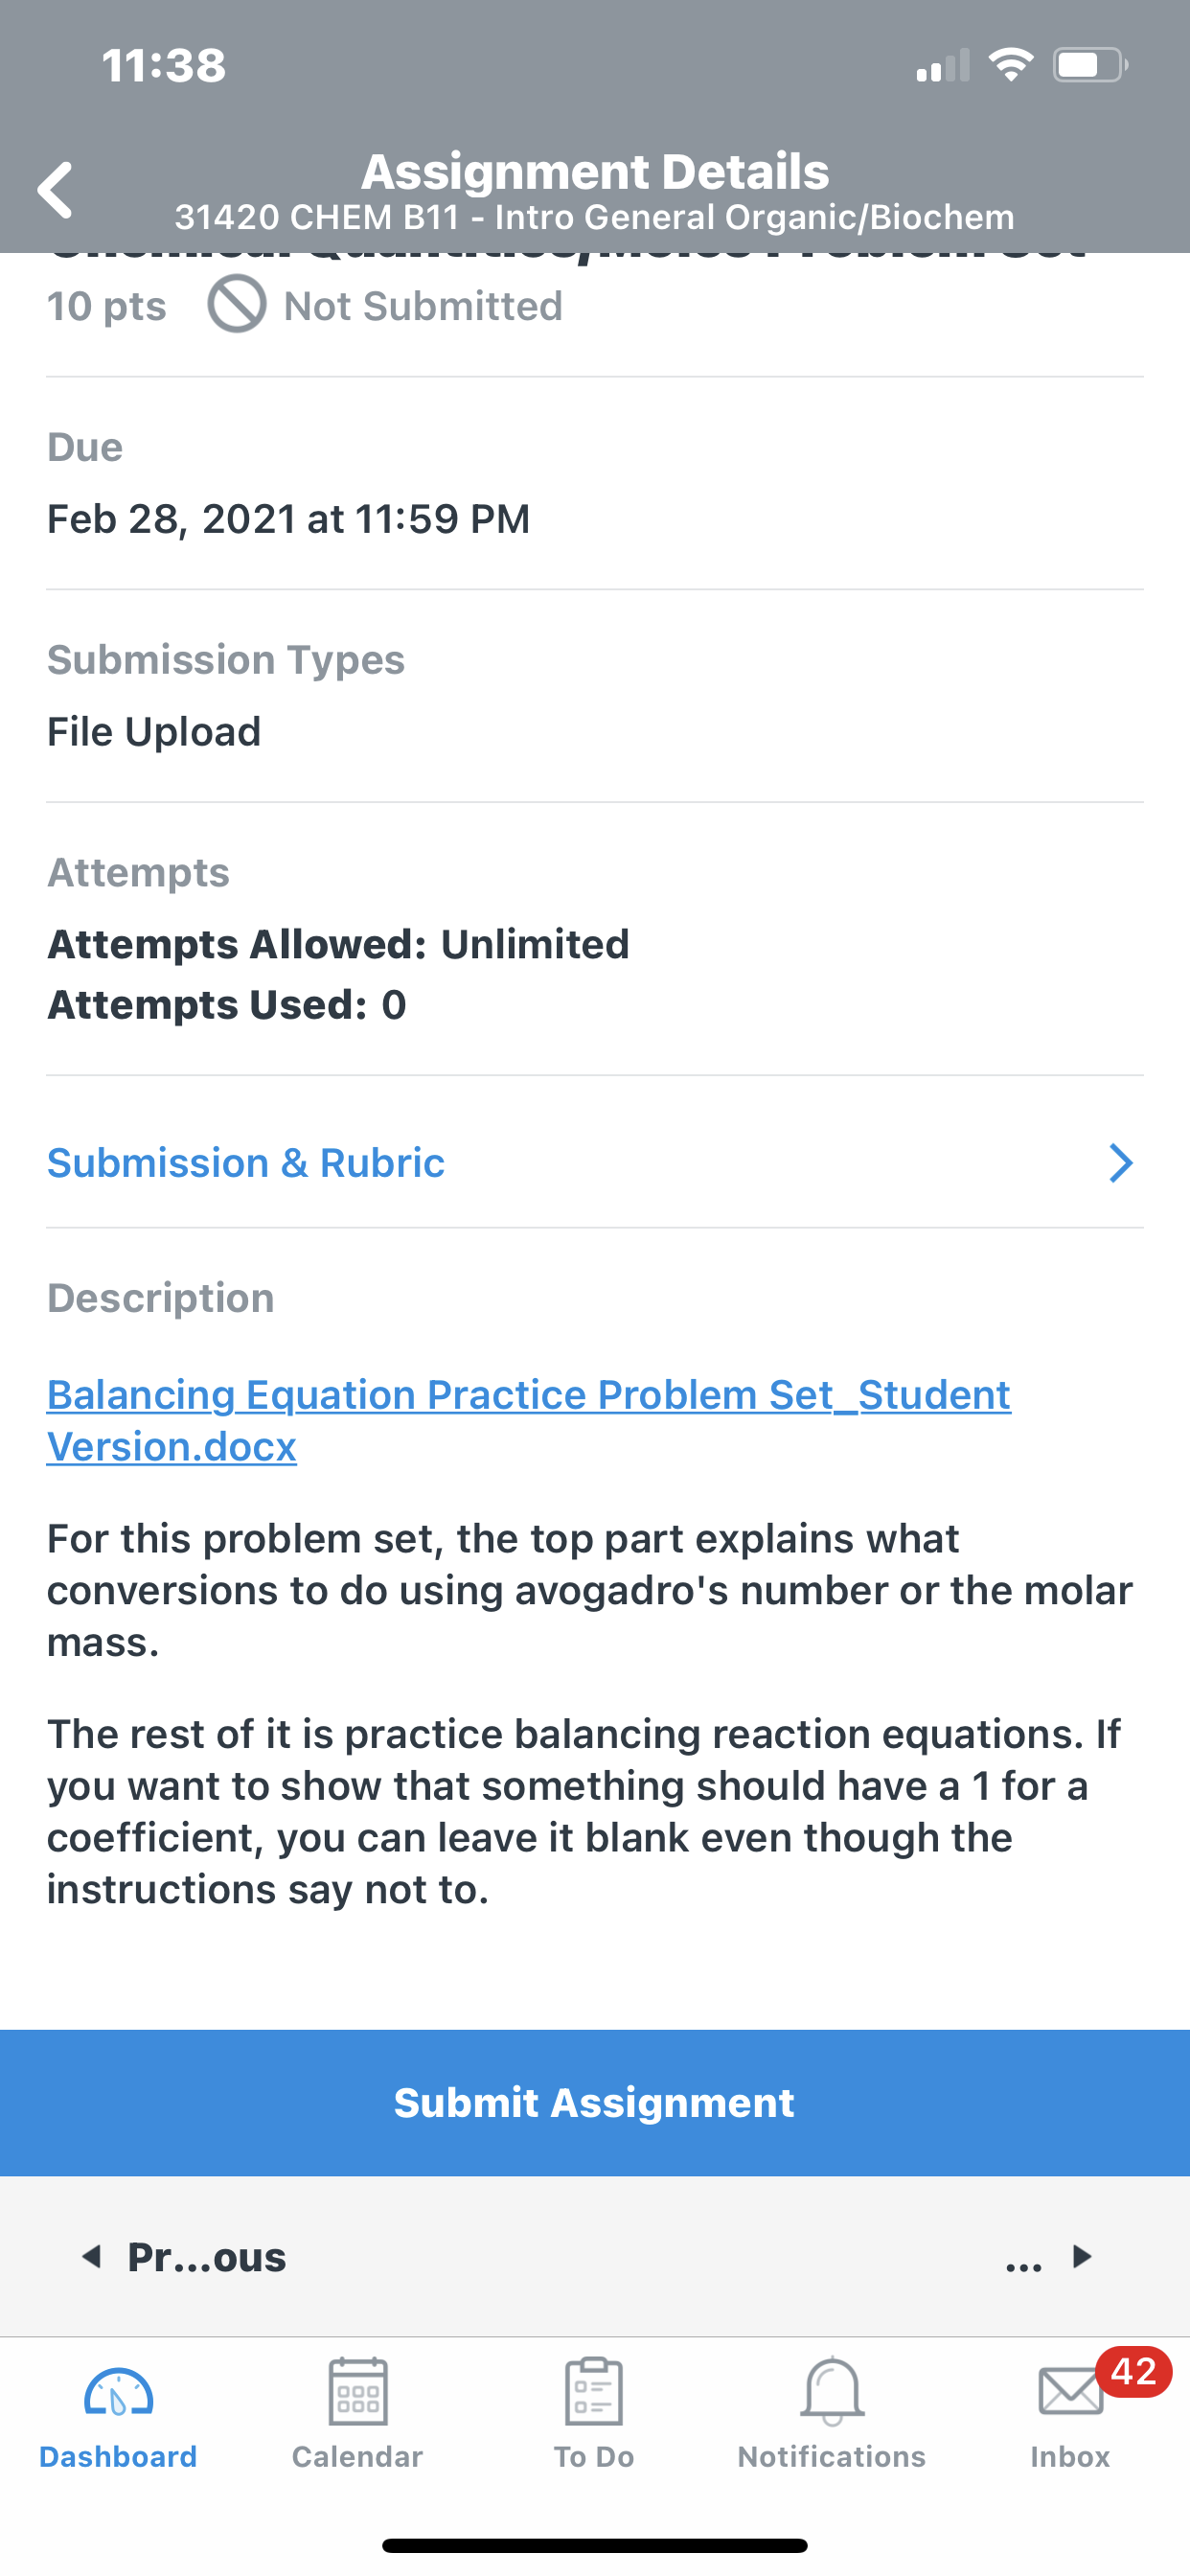Tap the course name CHEM B11 subtitle
This screenshot has width=1190, height=2576.
click(x=595, y=217)
